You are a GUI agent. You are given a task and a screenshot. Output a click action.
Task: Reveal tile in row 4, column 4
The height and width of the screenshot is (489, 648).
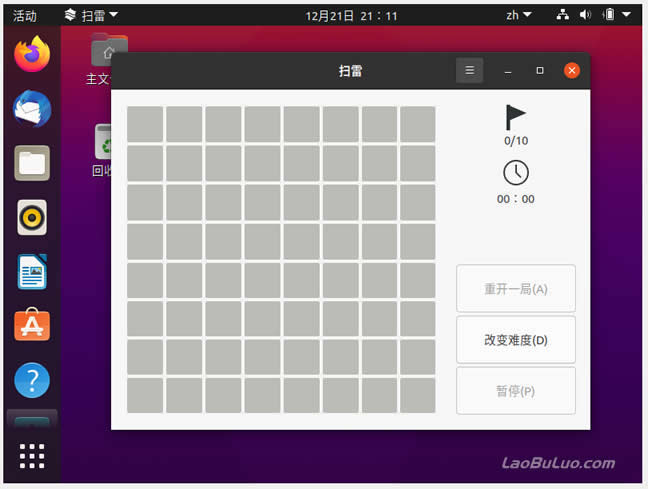262,241
